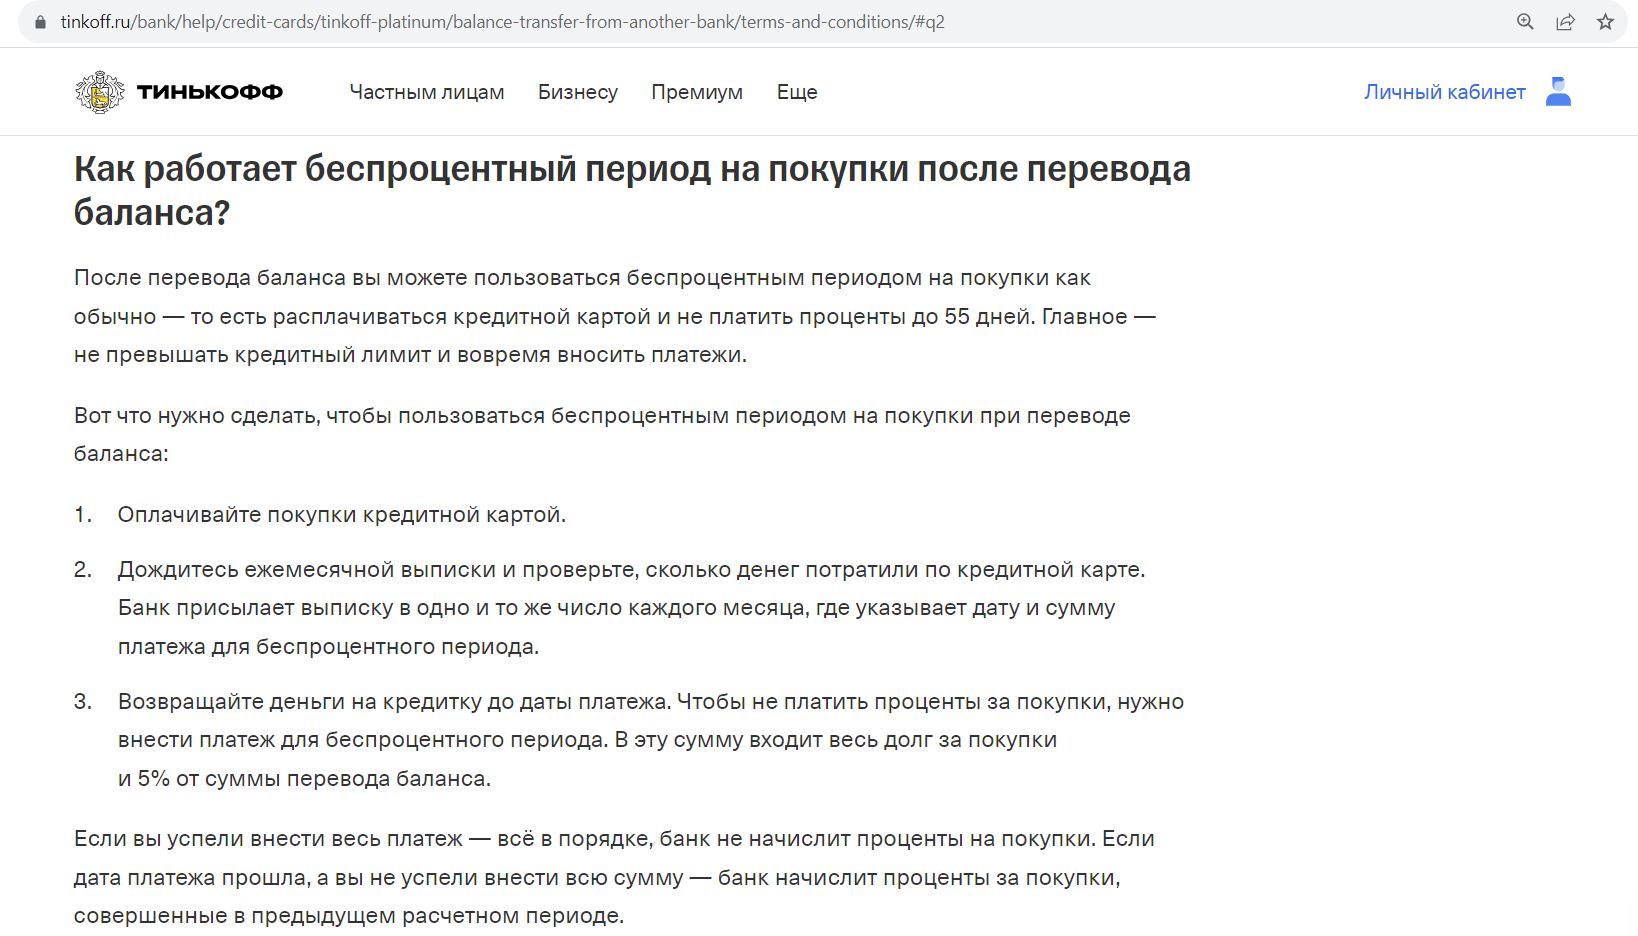Click the share page icon
This screenshot has height=936, width=1638.
[x=1565, y=21]
